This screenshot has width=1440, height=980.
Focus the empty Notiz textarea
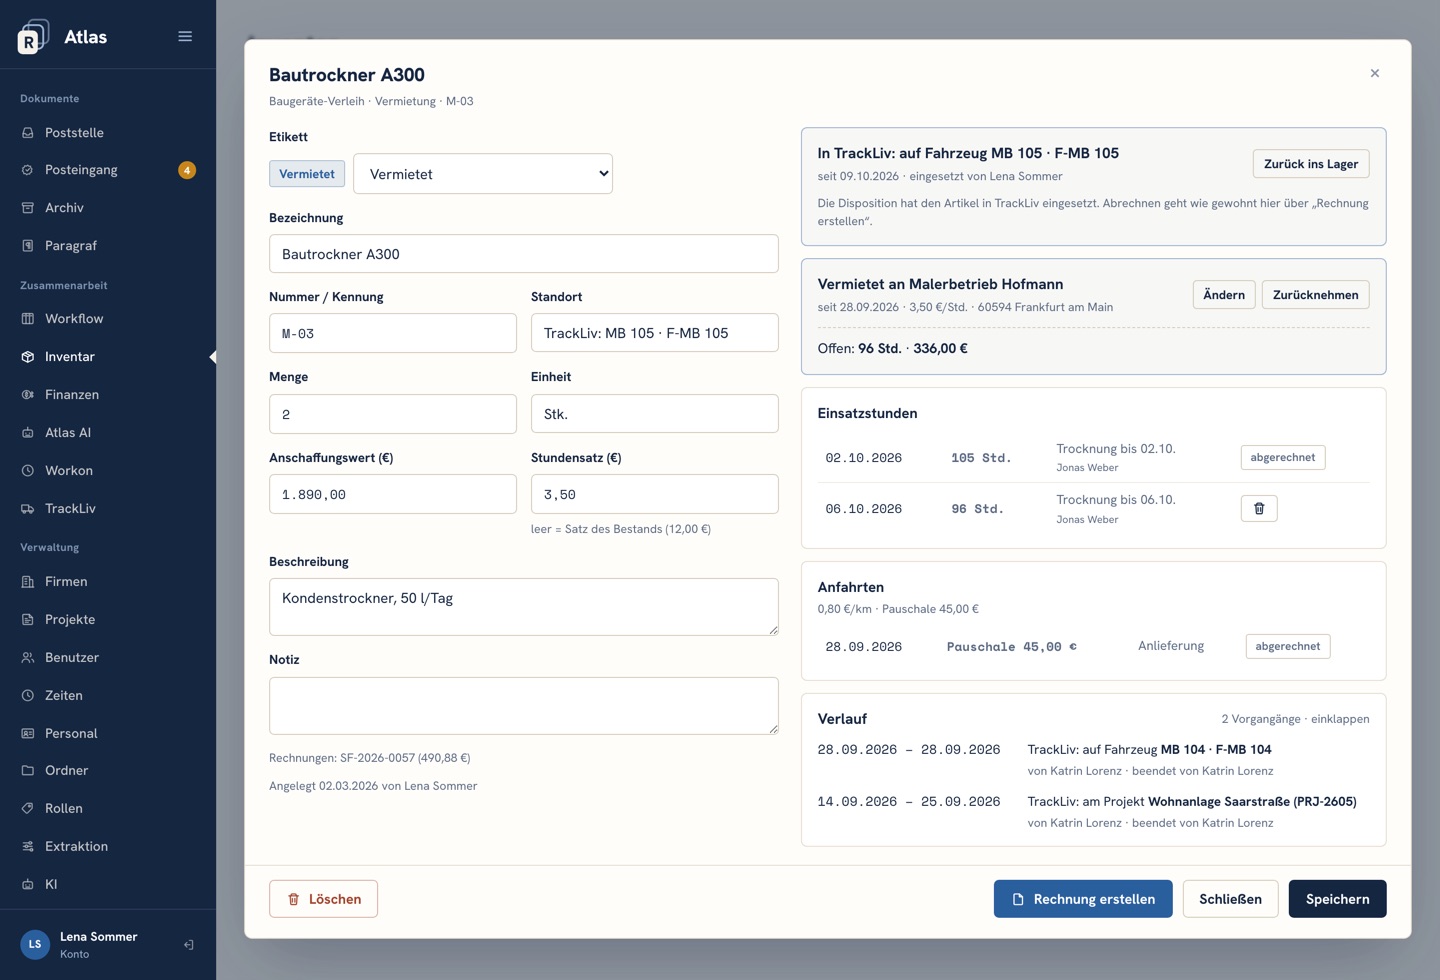524,706
